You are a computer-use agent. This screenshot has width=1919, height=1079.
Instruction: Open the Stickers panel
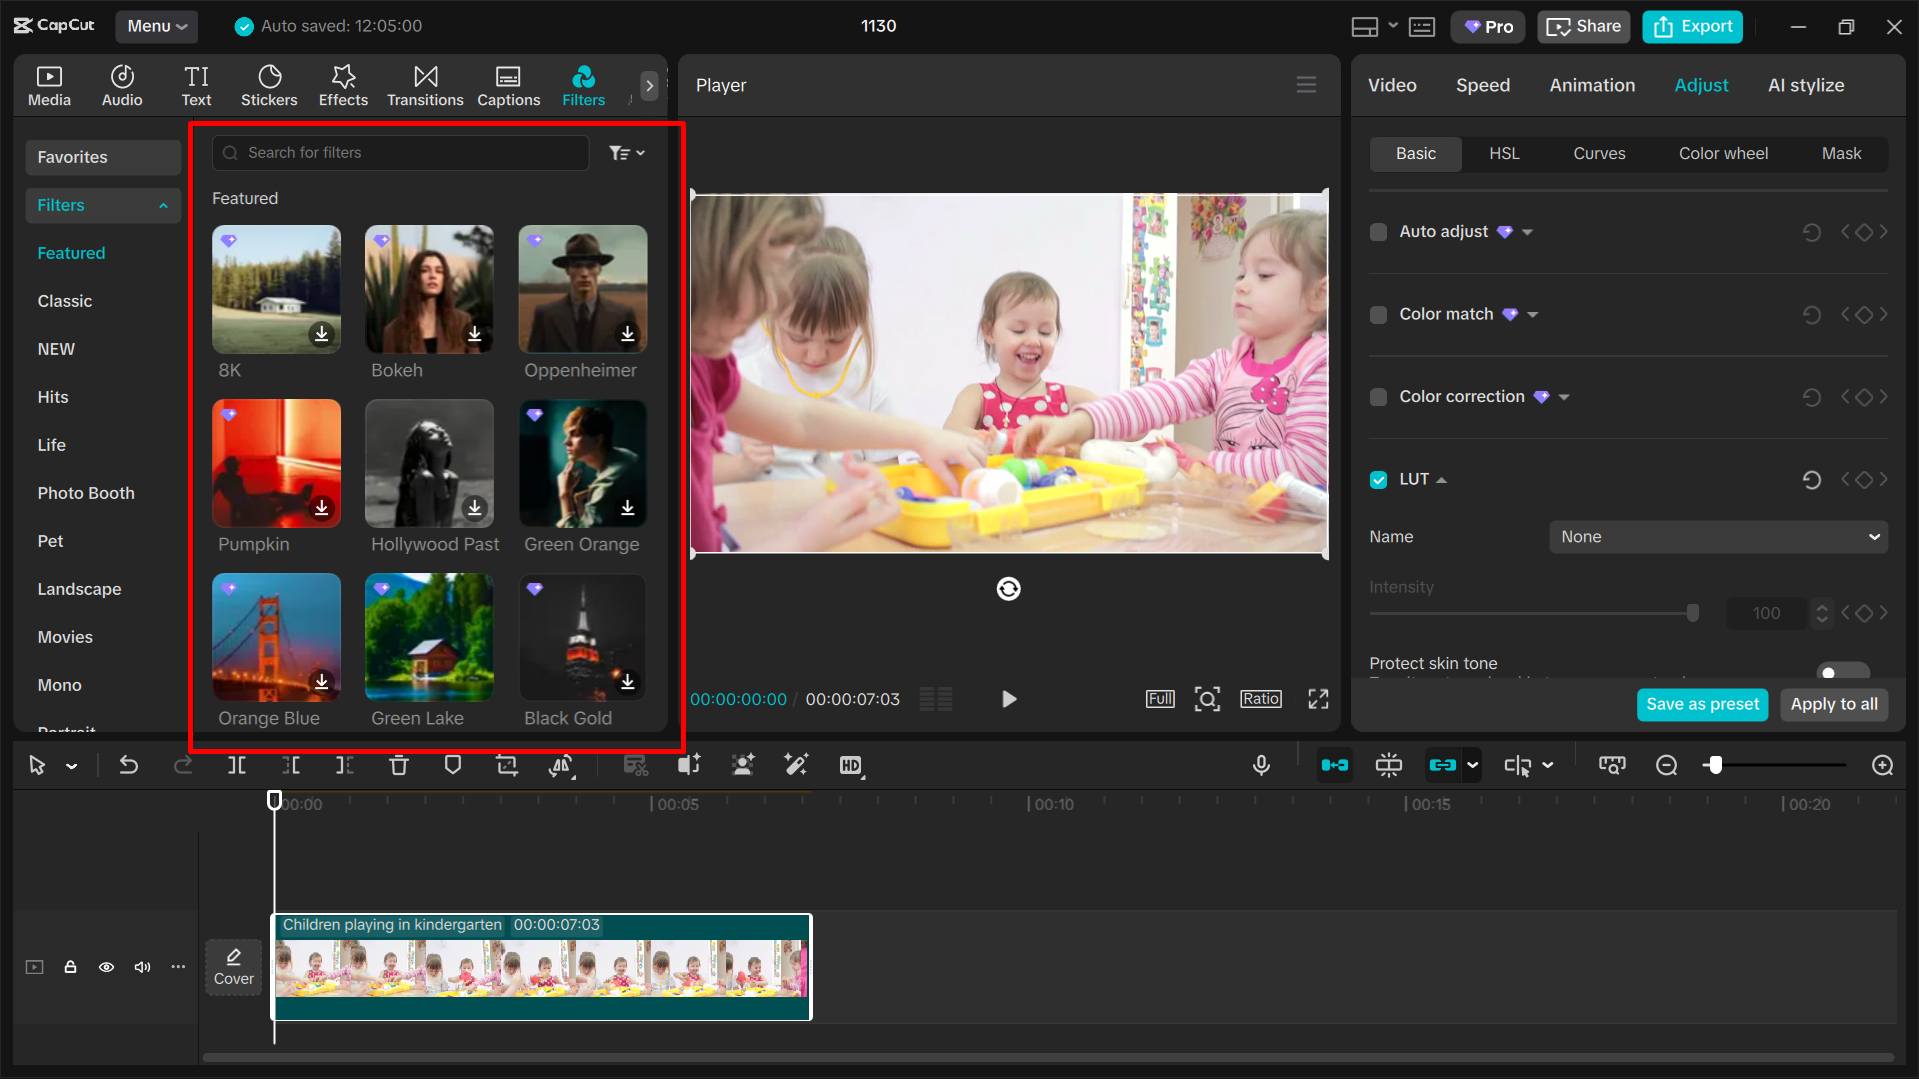click(269, 85)
